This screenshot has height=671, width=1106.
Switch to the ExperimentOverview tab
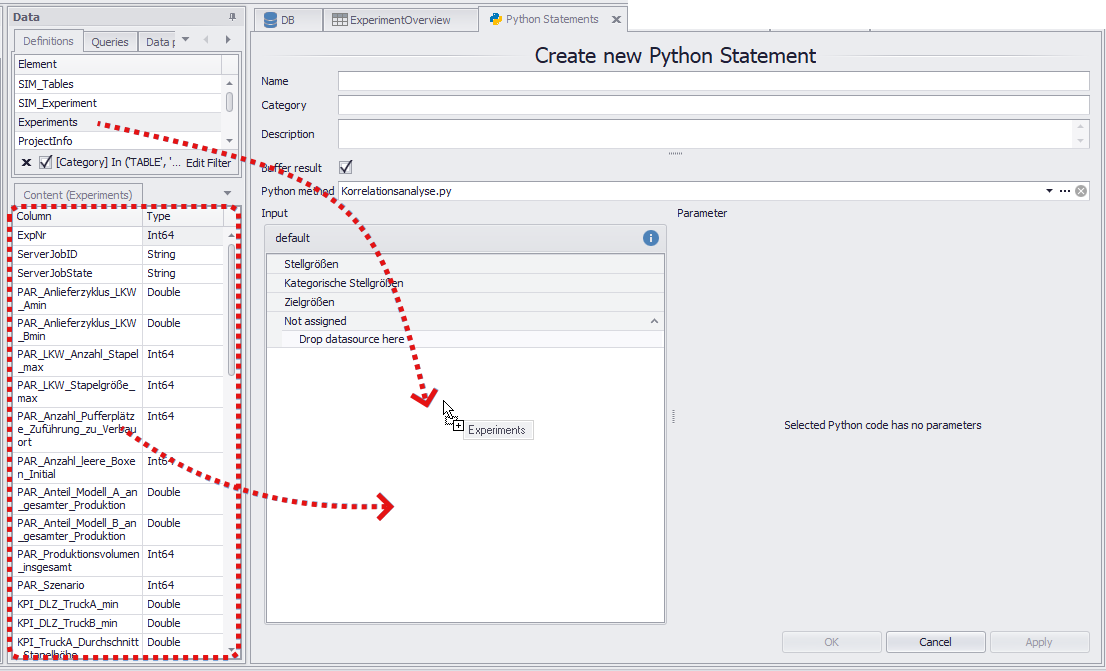click(400, 19)
